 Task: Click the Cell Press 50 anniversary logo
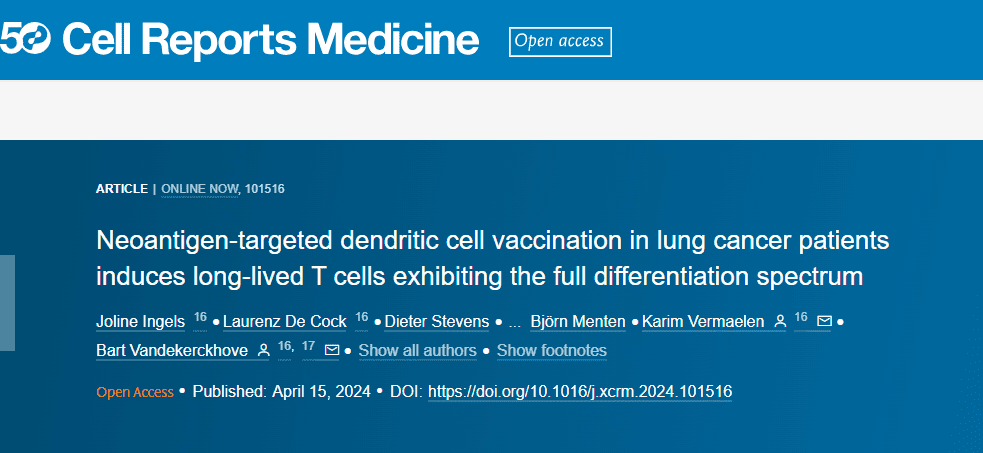click(26, 40)
